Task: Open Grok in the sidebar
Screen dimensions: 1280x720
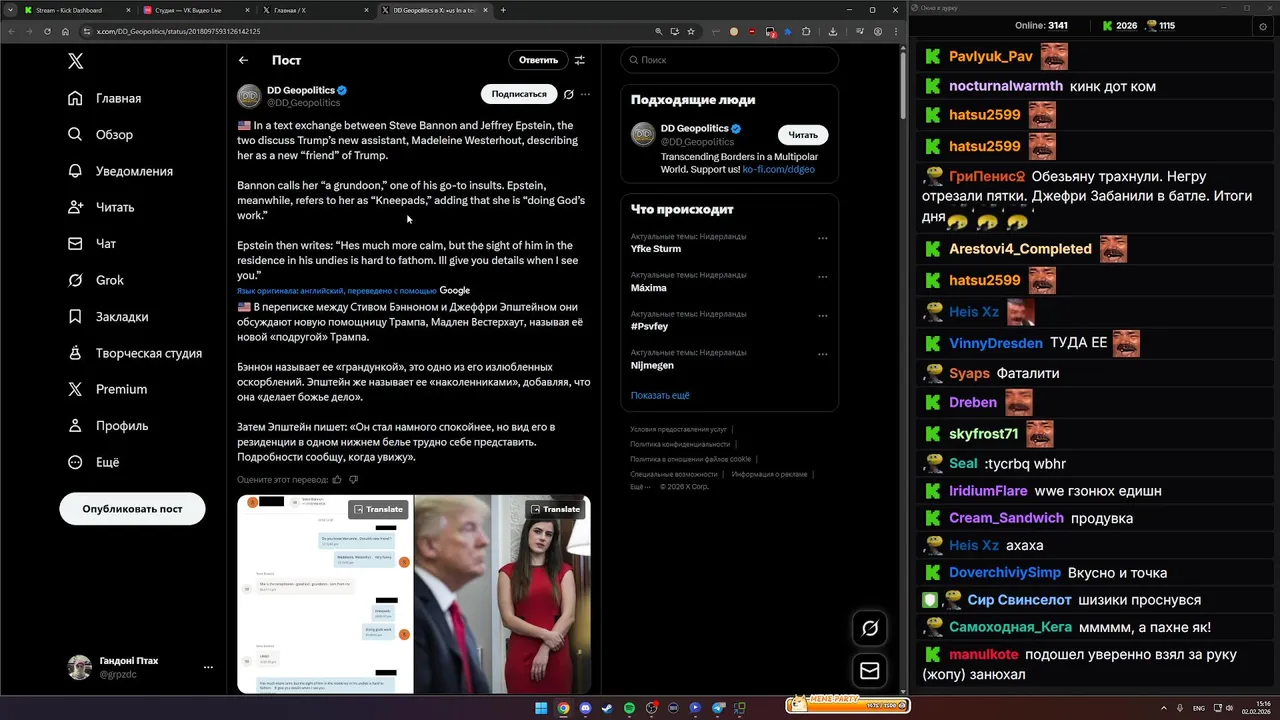Action: 96,280
